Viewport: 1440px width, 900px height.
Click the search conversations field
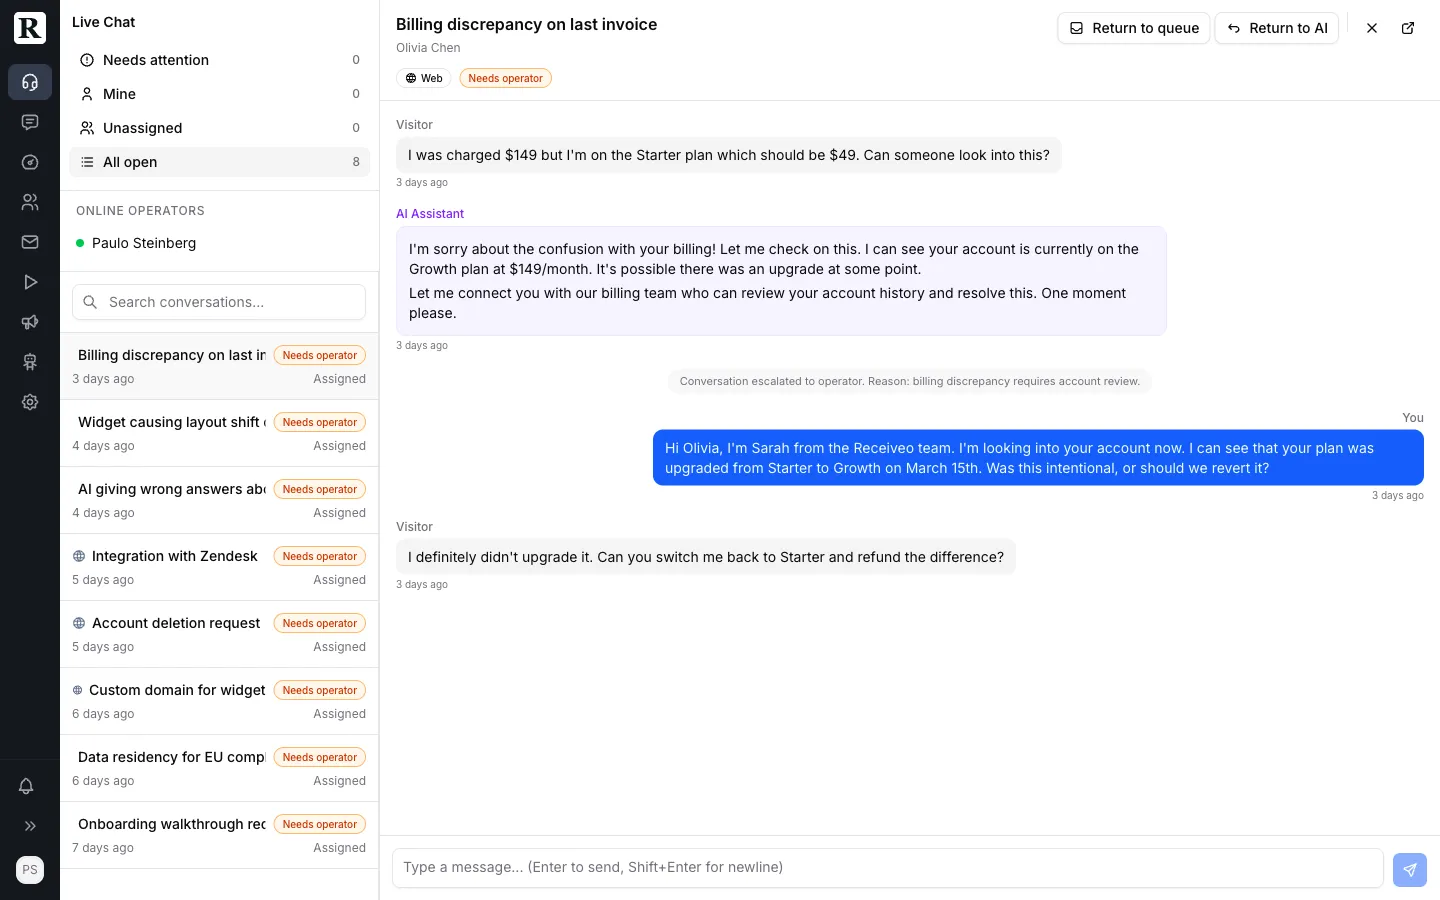pos(219,302)
